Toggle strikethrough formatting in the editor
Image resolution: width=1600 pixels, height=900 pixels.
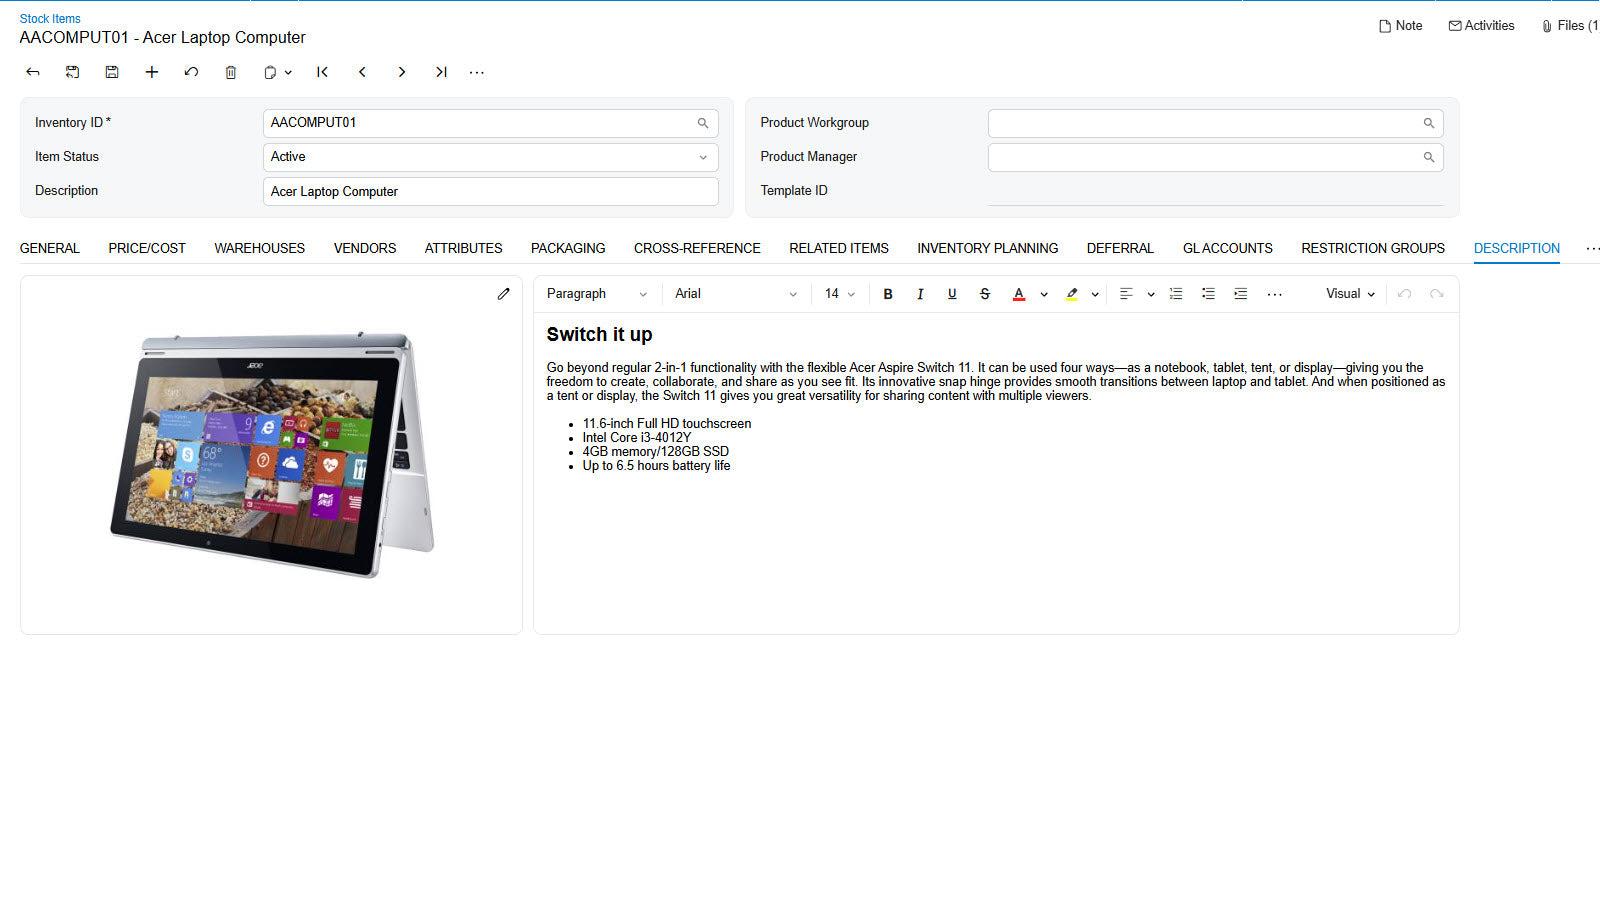[x=985, y=294]
